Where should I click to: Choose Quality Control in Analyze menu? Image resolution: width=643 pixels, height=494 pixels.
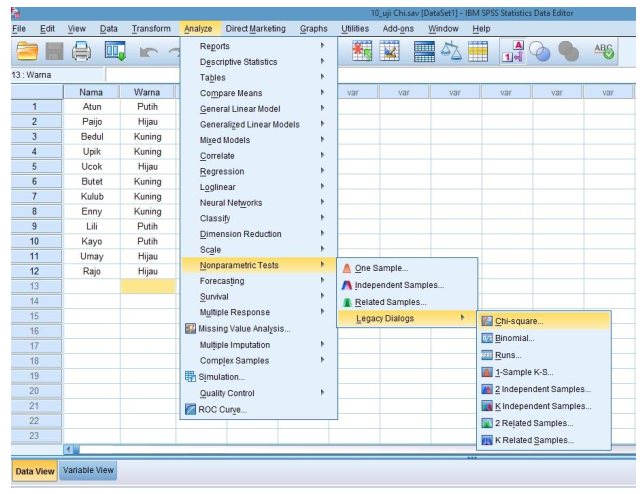point(259,393)
